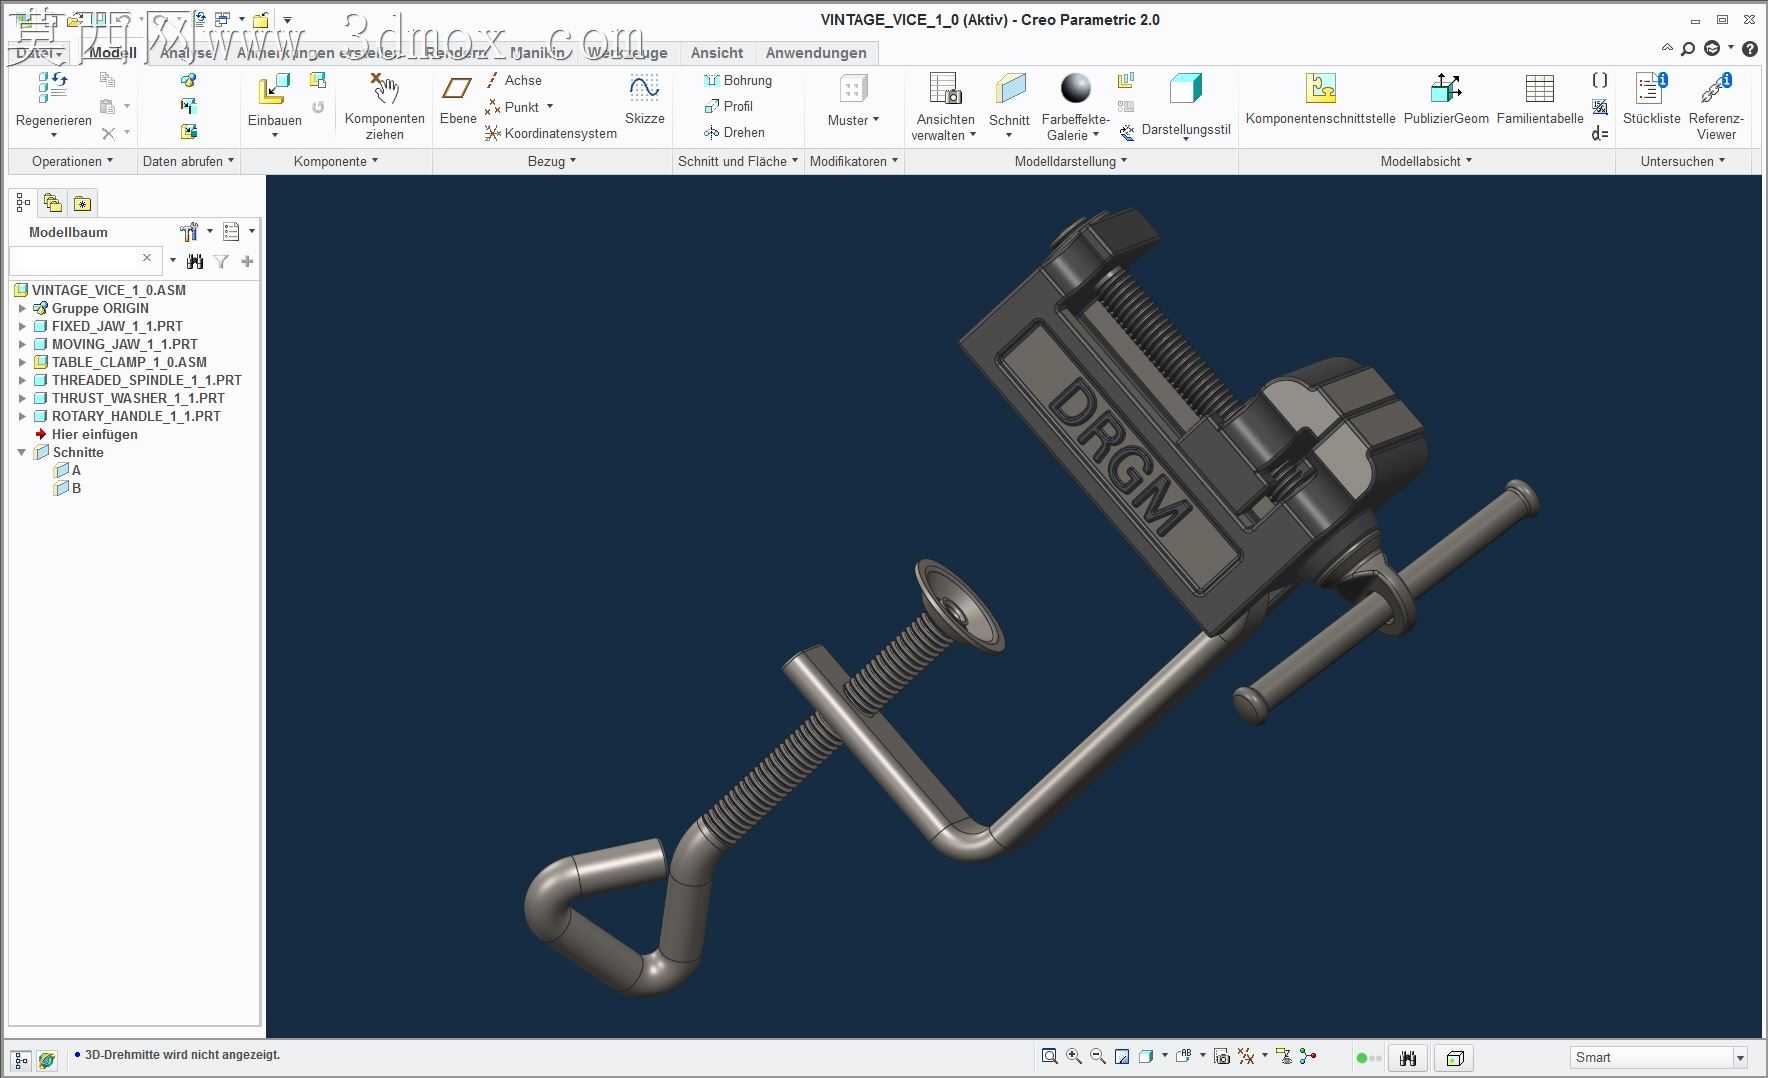Open the model tree settings tools icon

189,232
